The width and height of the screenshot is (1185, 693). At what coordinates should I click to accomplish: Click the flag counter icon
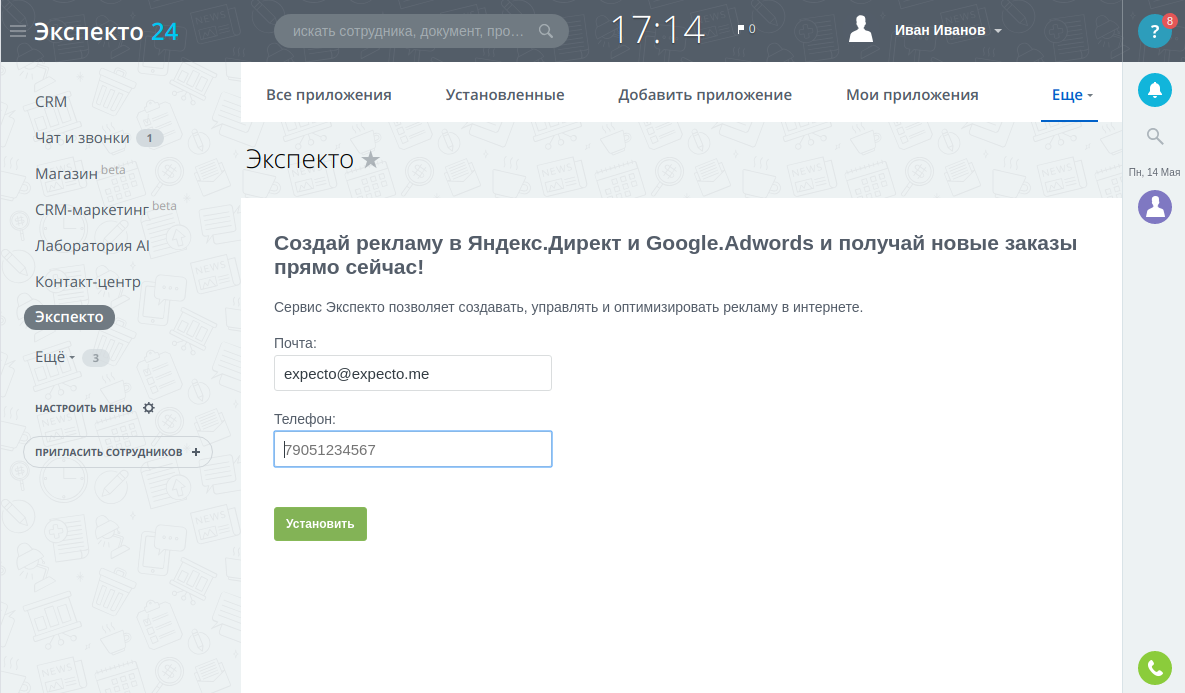tap(741, 30)
